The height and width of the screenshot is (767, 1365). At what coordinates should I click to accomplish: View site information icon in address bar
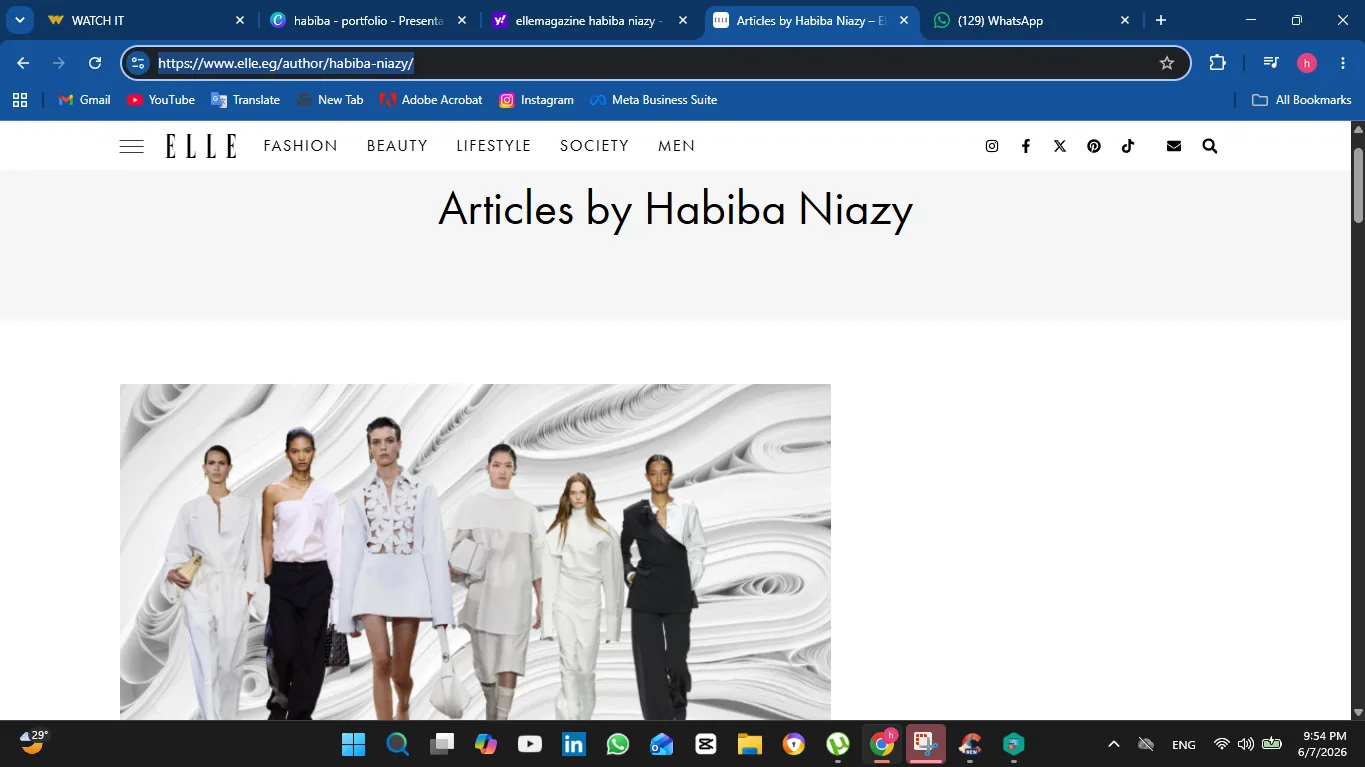point(138,63)
